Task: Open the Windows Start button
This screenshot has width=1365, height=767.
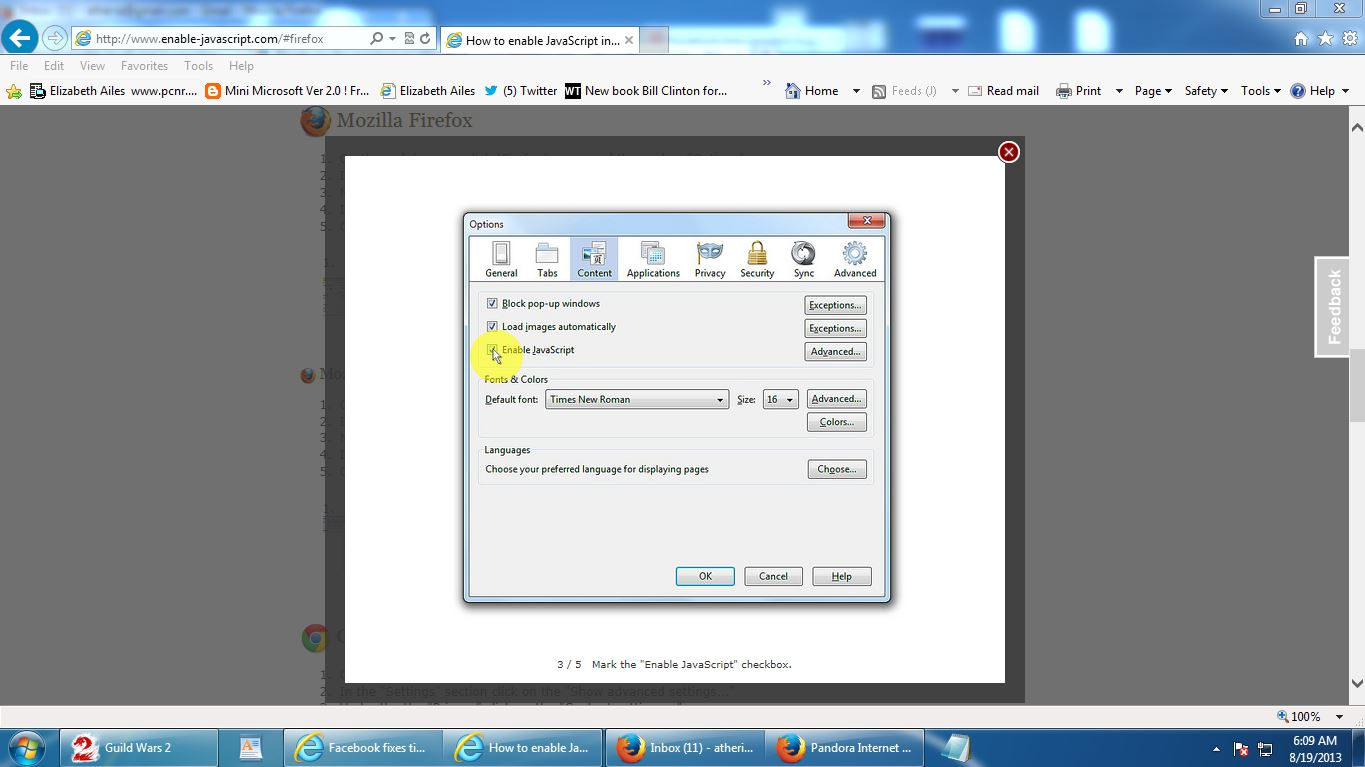Action: point(25,747)
